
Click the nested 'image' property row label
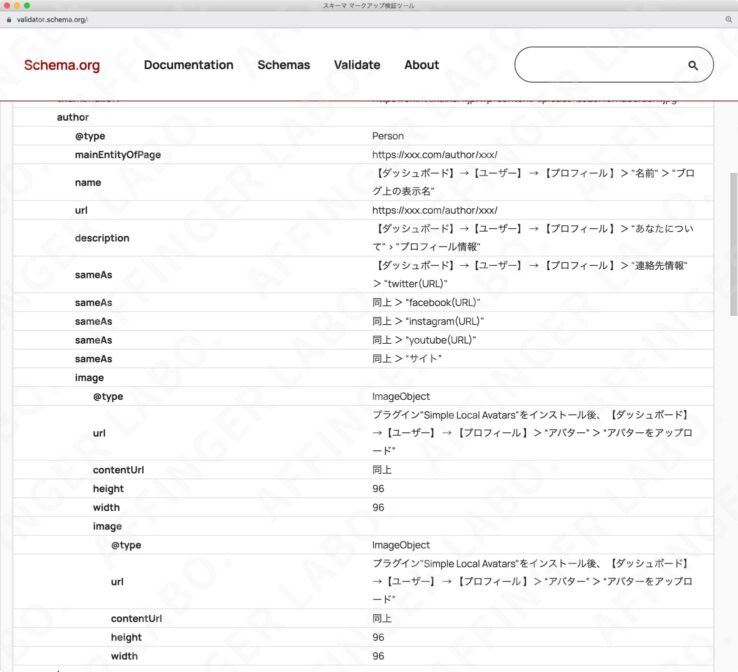pyautogui.click(x=107, y=526)
